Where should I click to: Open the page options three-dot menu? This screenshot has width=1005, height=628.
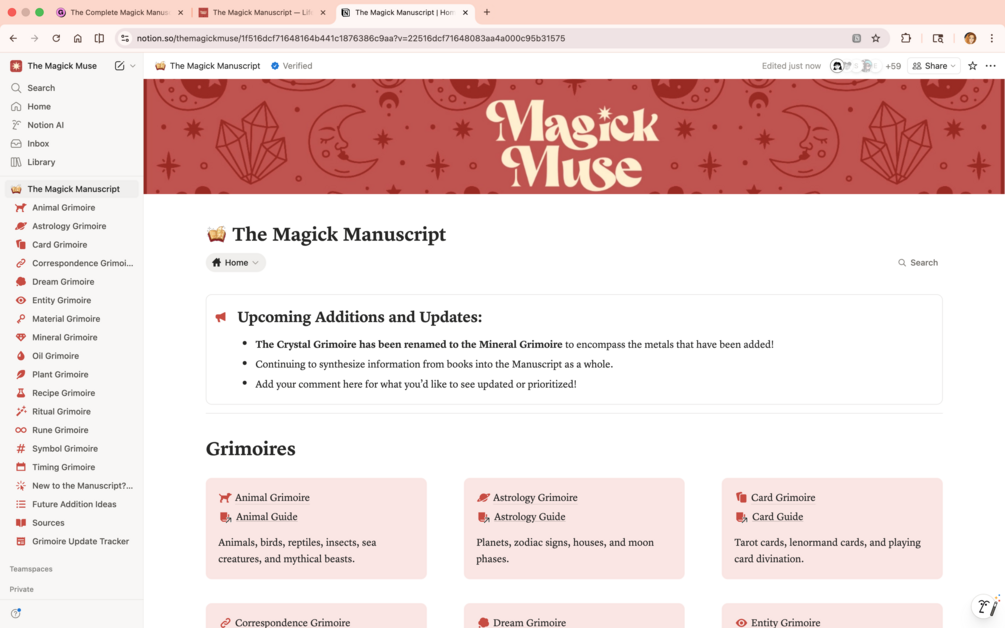990,65
